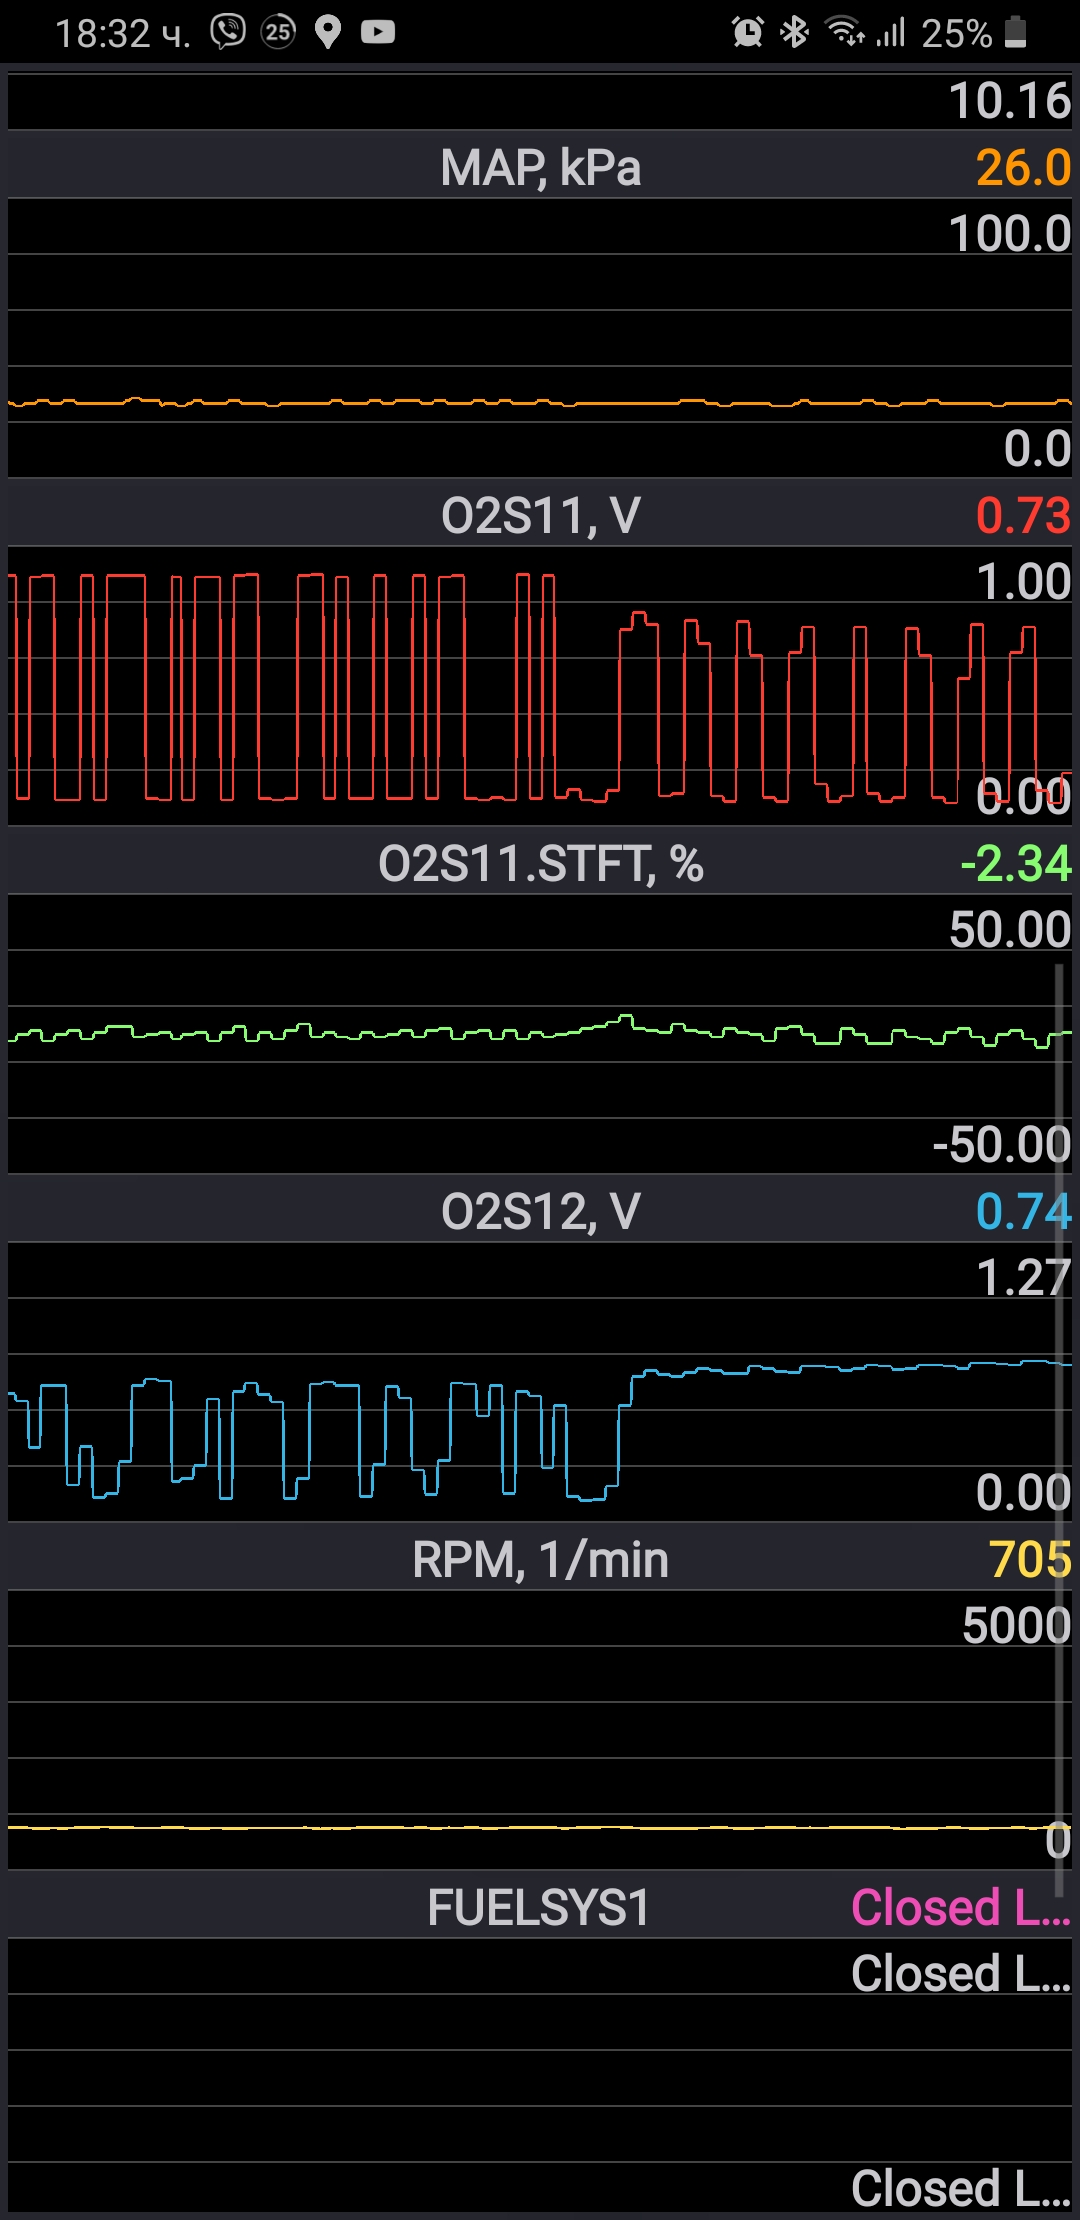Tap the battery indicator icon
This screenshot has width=1080, height=2220.
[1015, 32]
